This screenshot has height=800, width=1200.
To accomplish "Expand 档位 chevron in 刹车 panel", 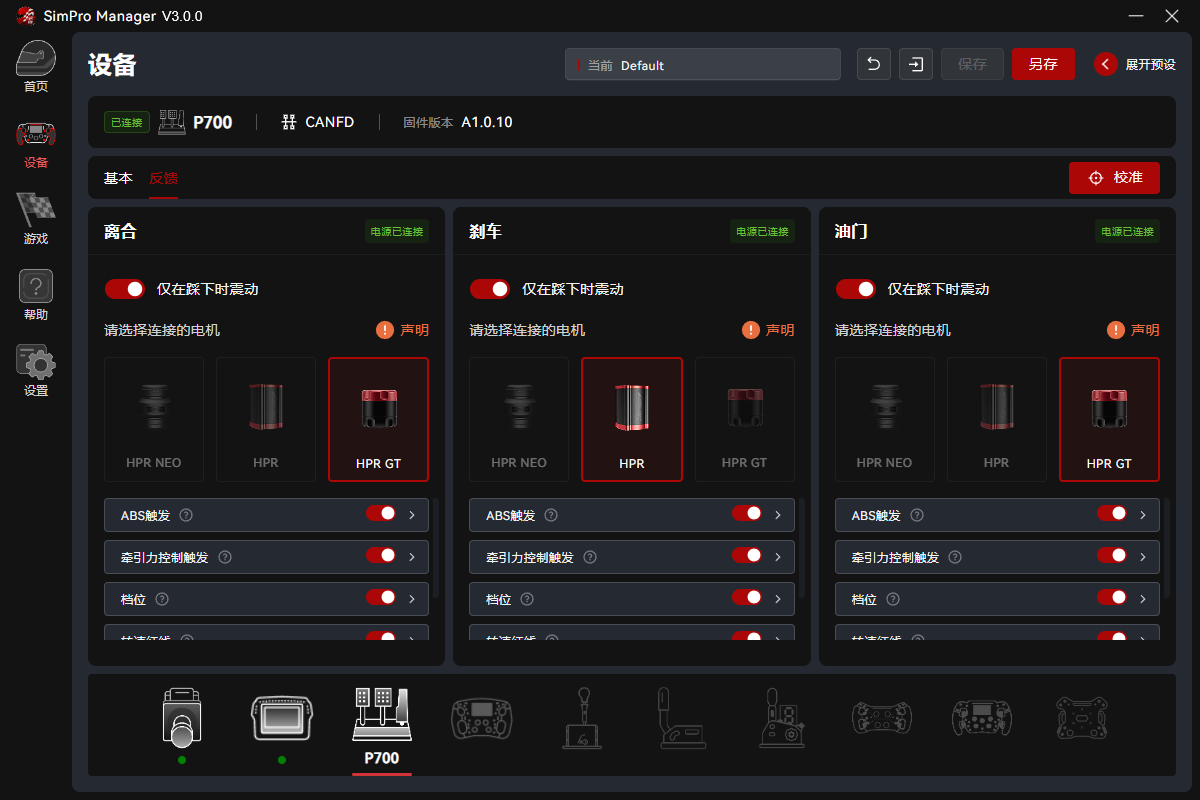I will (x=777, y=599).
